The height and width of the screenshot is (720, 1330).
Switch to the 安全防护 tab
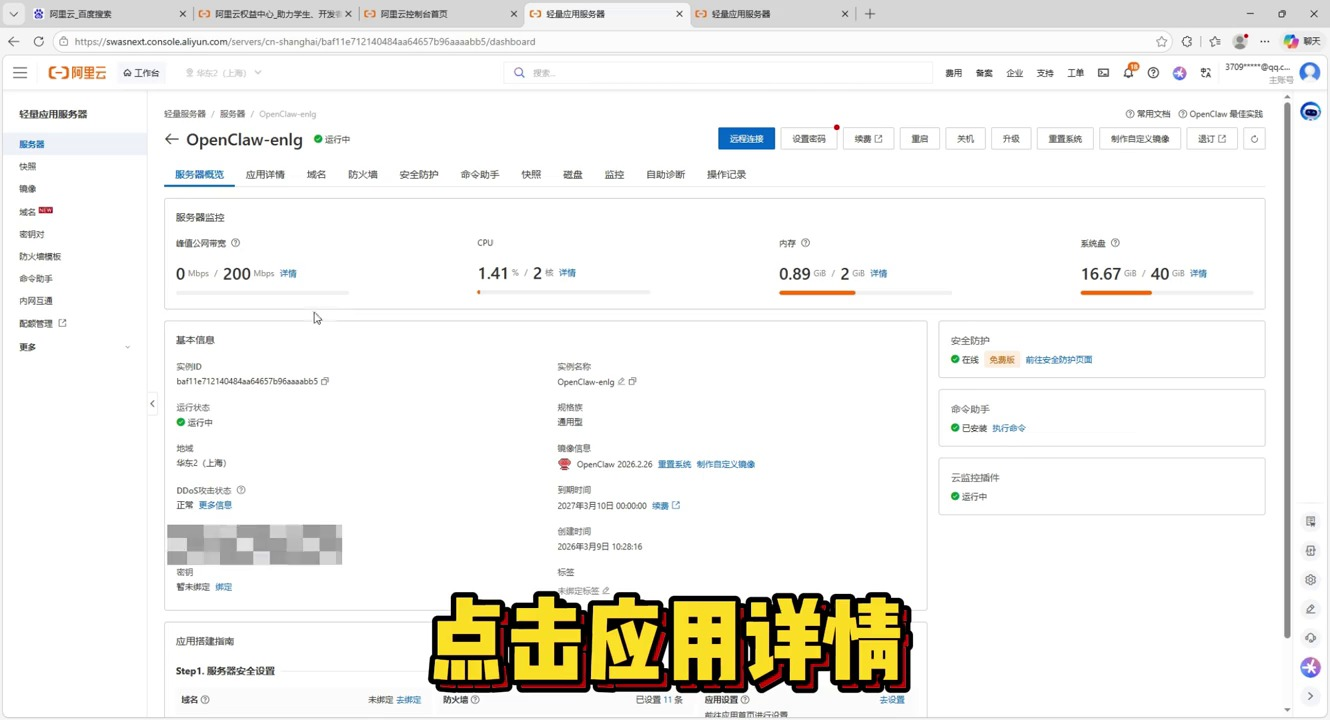pos(419,174)
